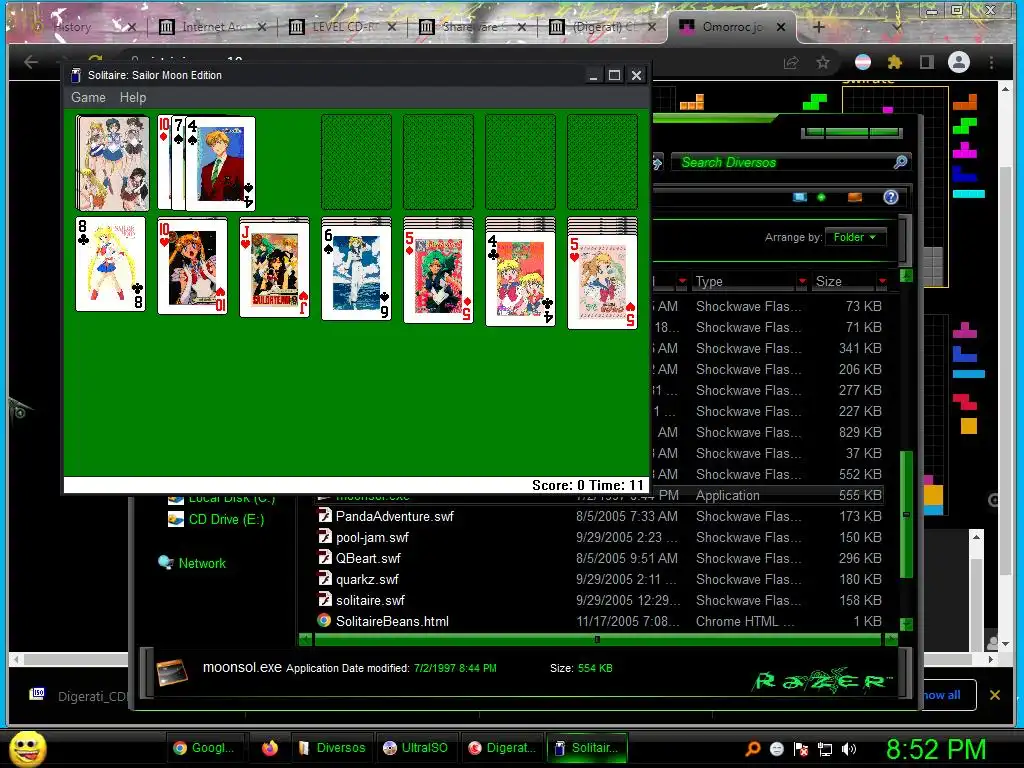Select the 5 of diamonds tableau card
This screenshot has width=1024, height=768.
click(x=439, y=276)
